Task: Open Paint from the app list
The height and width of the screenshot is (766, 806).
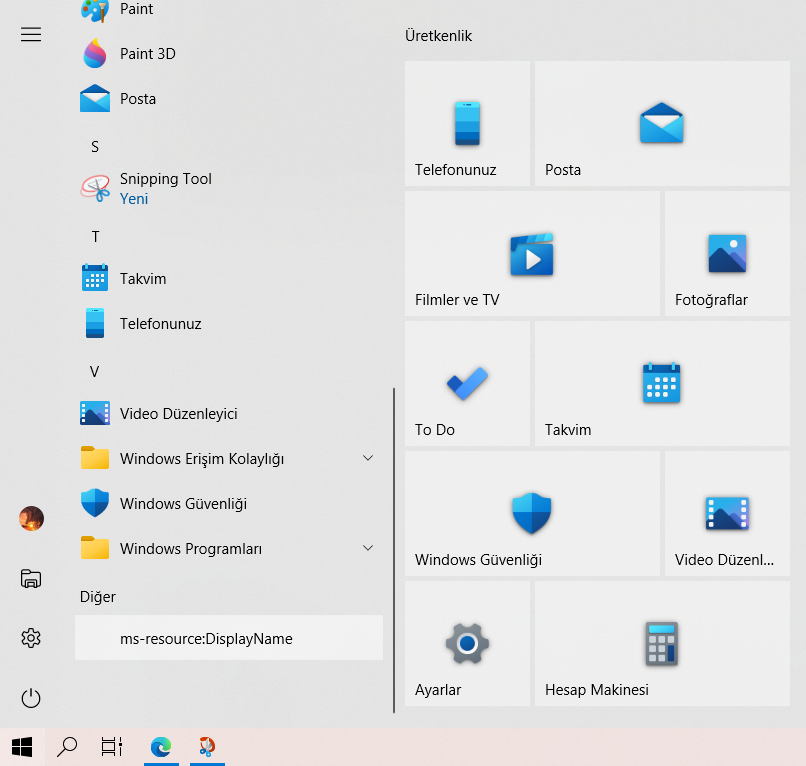Action: pyautogui.click(x=229, y=9)
